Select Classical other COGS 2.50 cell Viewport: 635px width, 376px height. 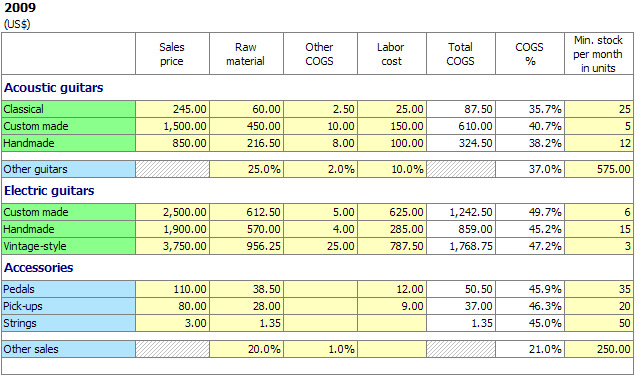point(321,109)
